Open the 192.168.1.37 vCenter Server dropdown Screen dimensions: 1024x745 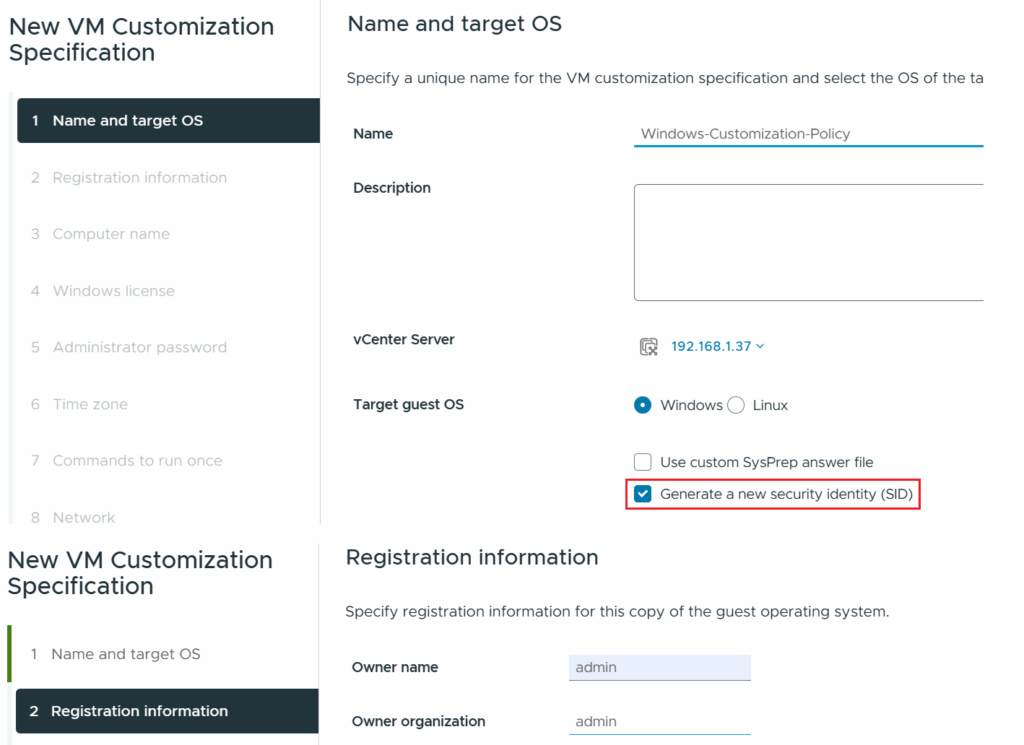717,347
